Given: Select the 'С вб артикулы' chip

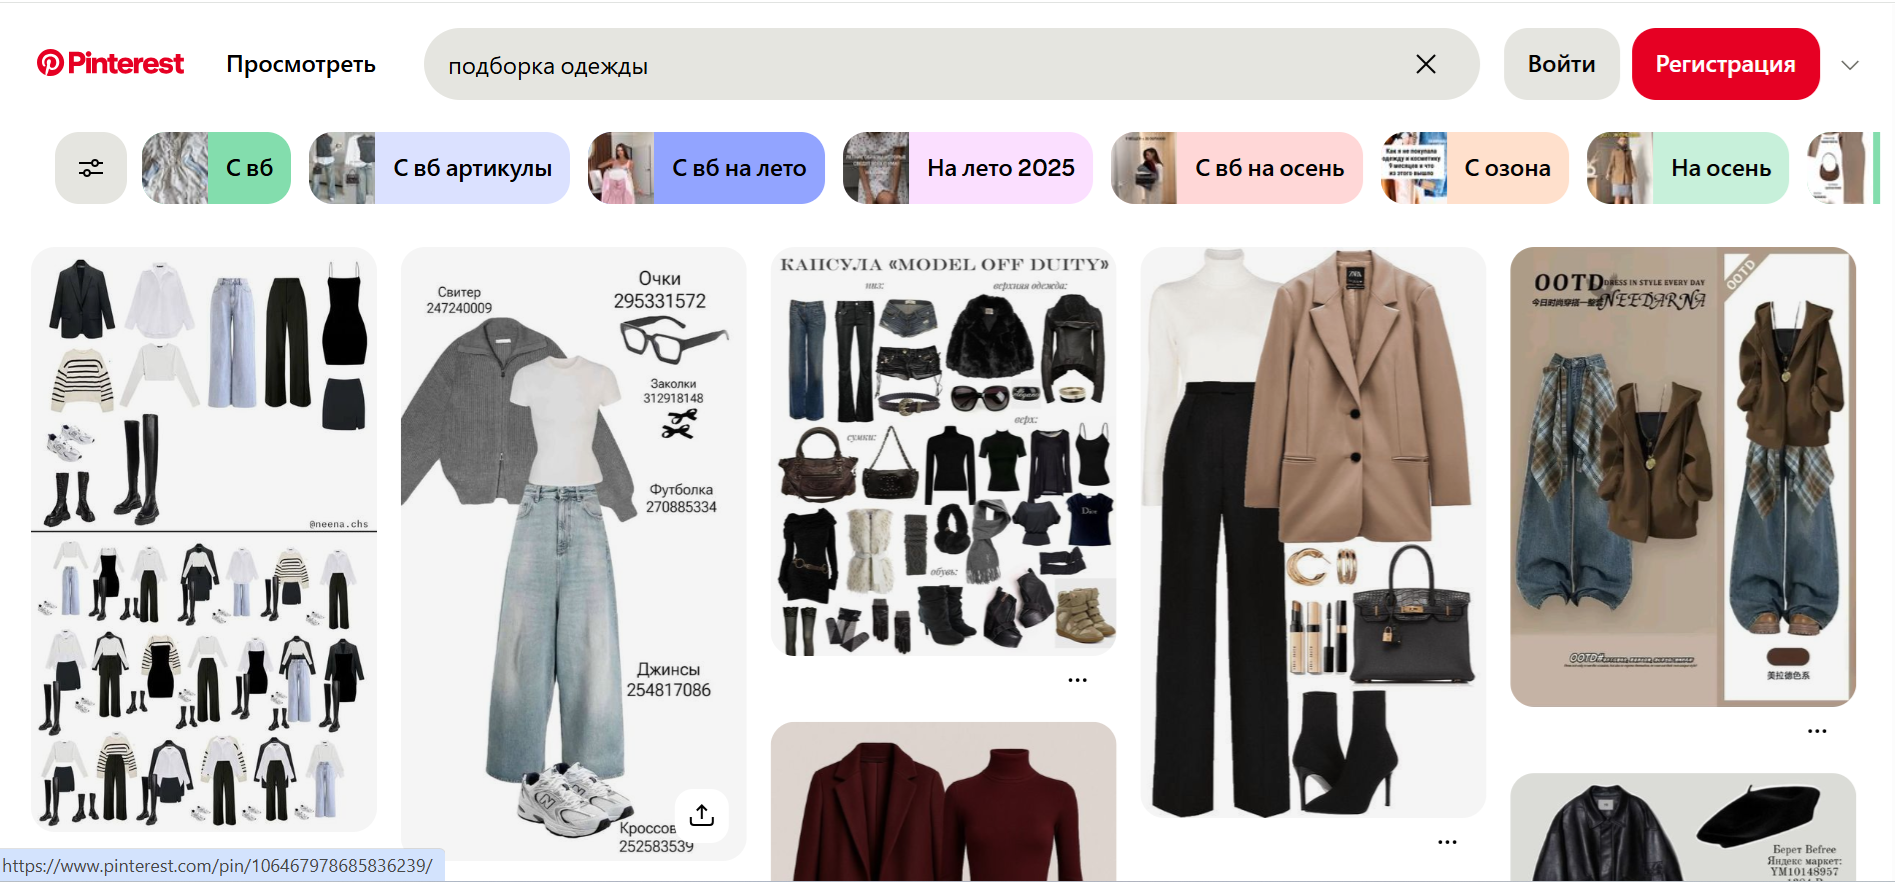Looking at the screenshot, I should pos(439,168).
